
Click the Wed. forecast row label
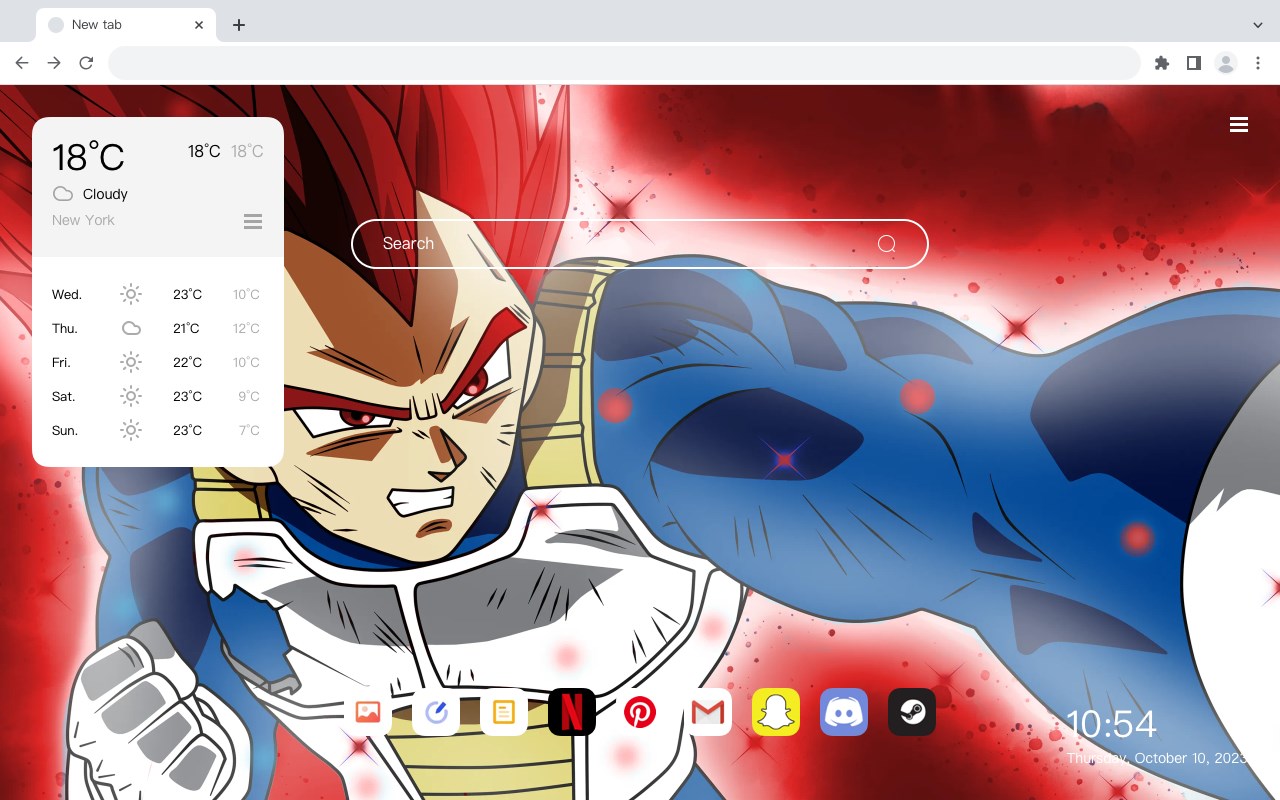coord(67,294)
